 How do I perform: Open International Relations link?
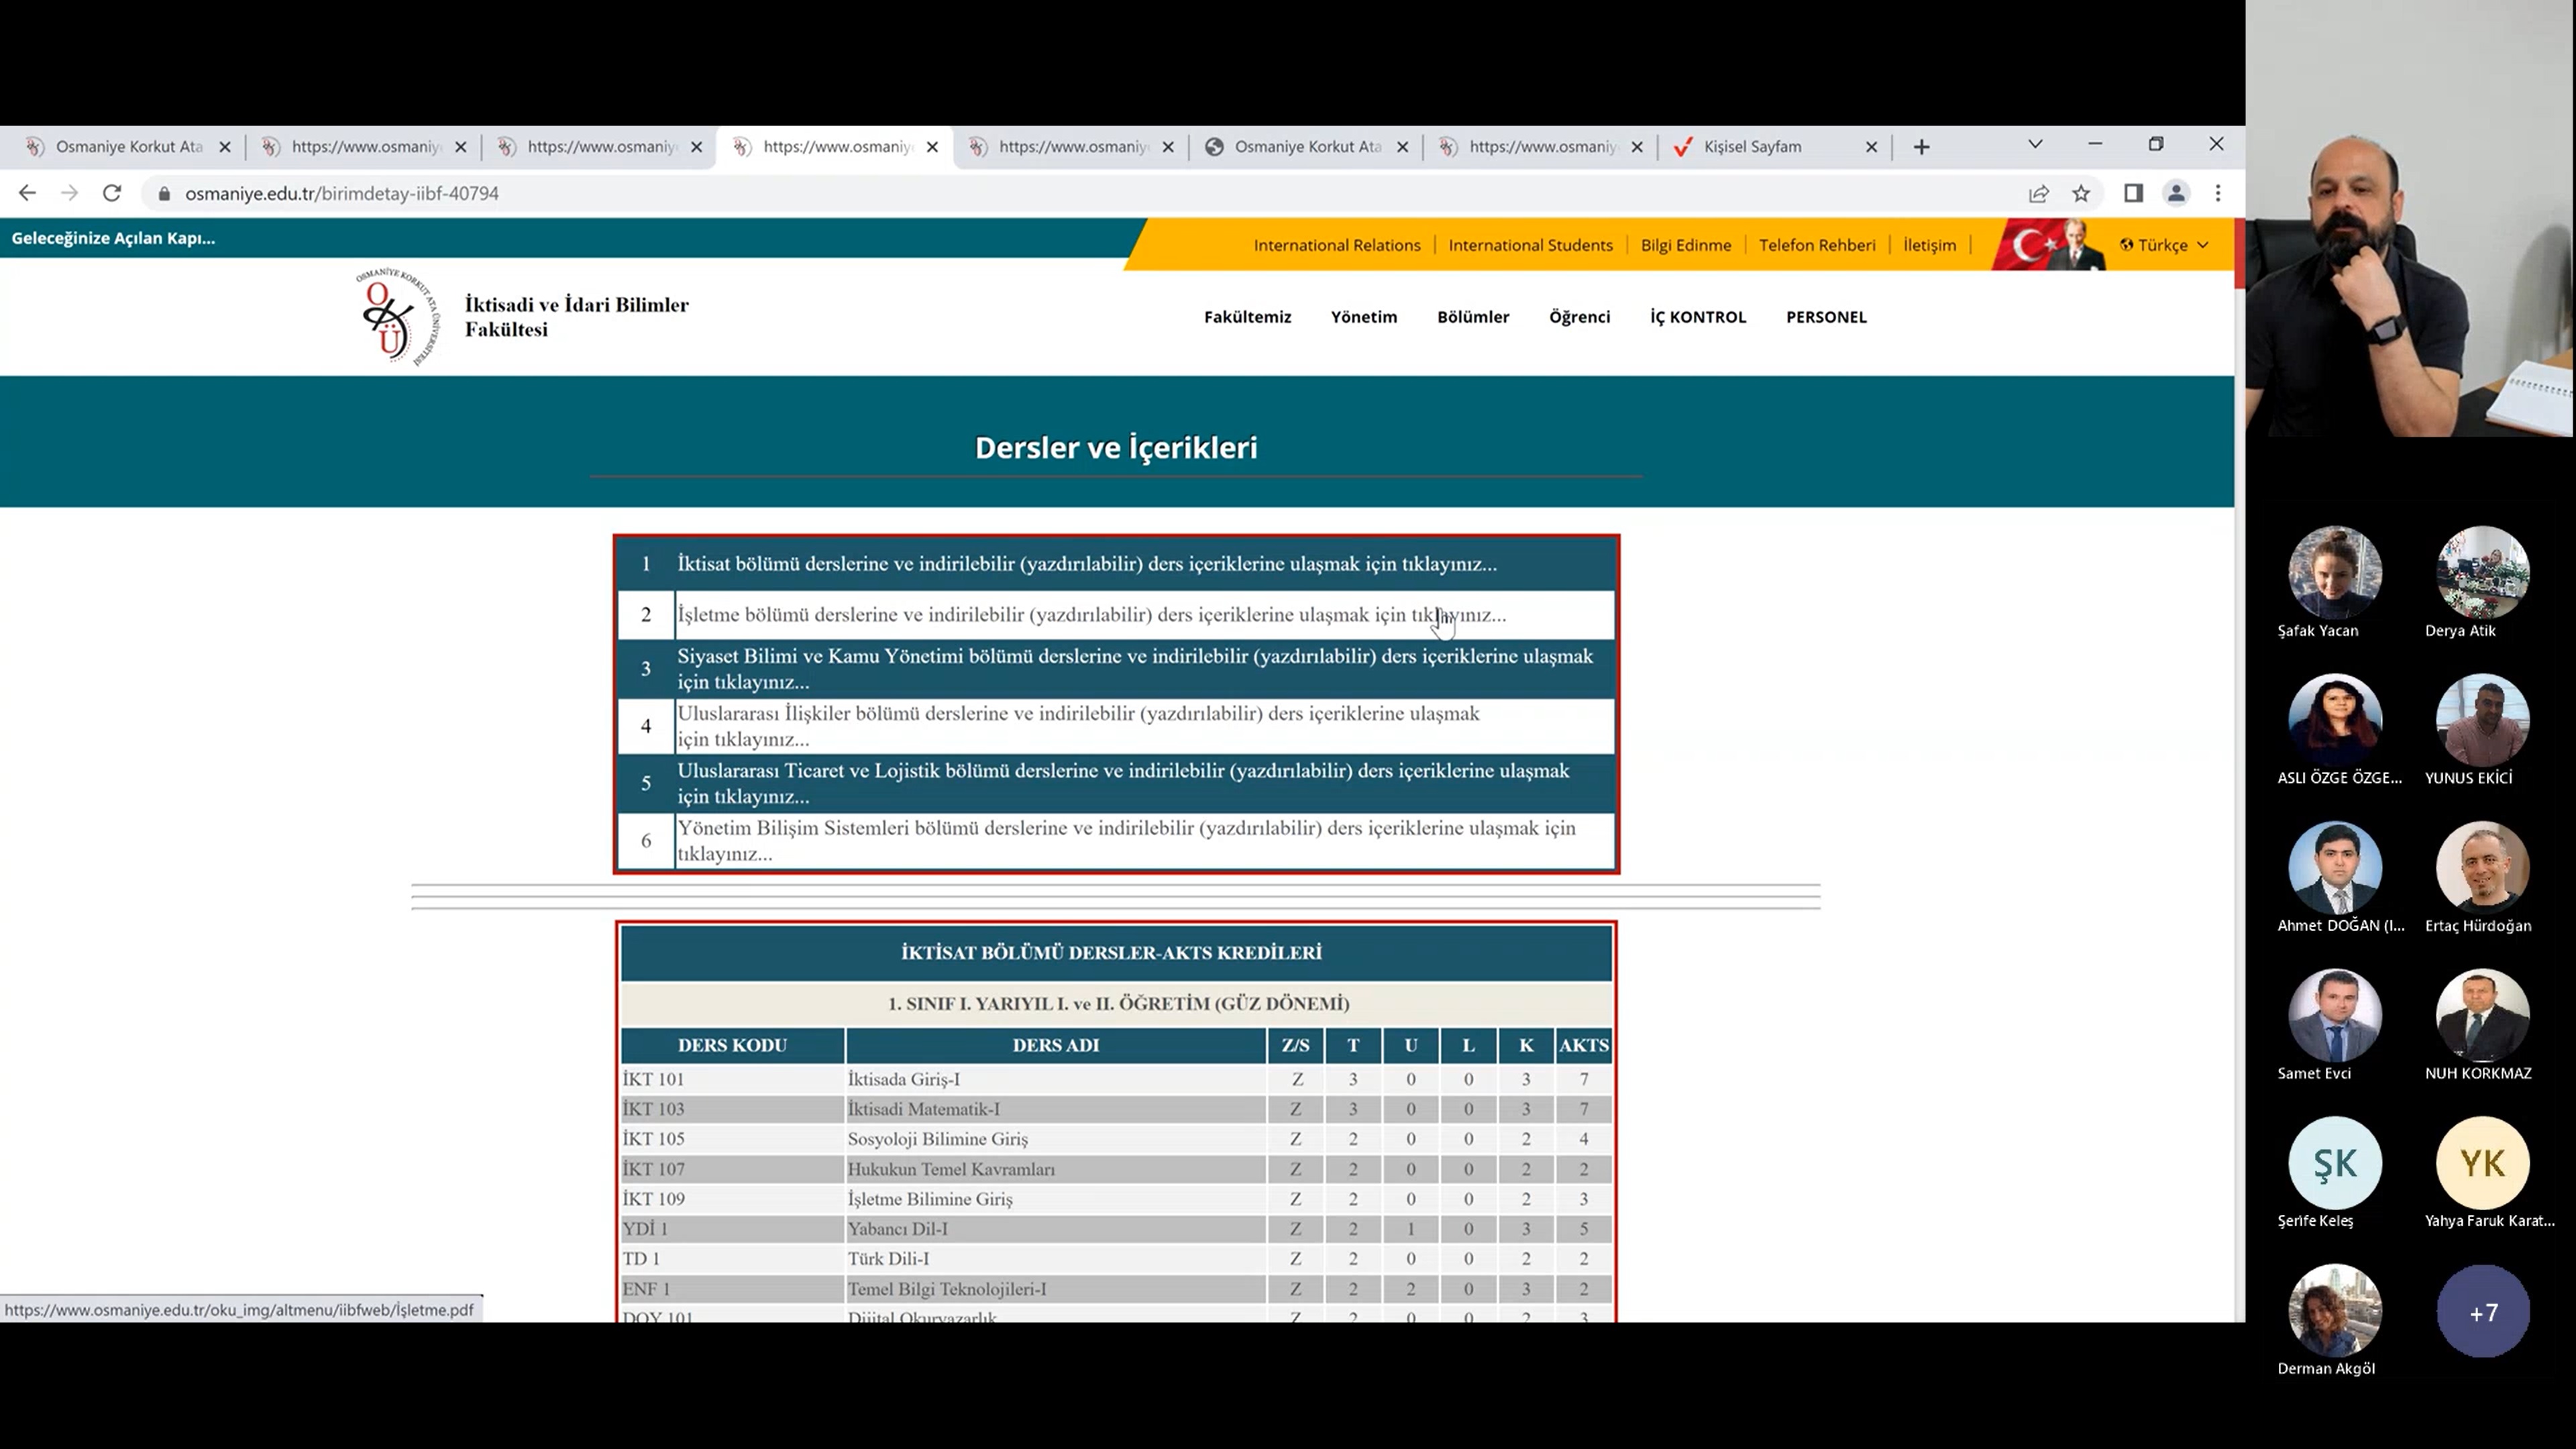(1336, 245)
